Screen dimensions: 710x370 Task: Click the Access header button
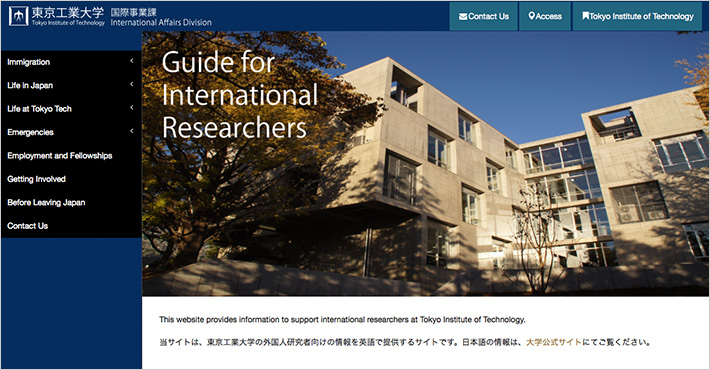click(x=545, y=16)
